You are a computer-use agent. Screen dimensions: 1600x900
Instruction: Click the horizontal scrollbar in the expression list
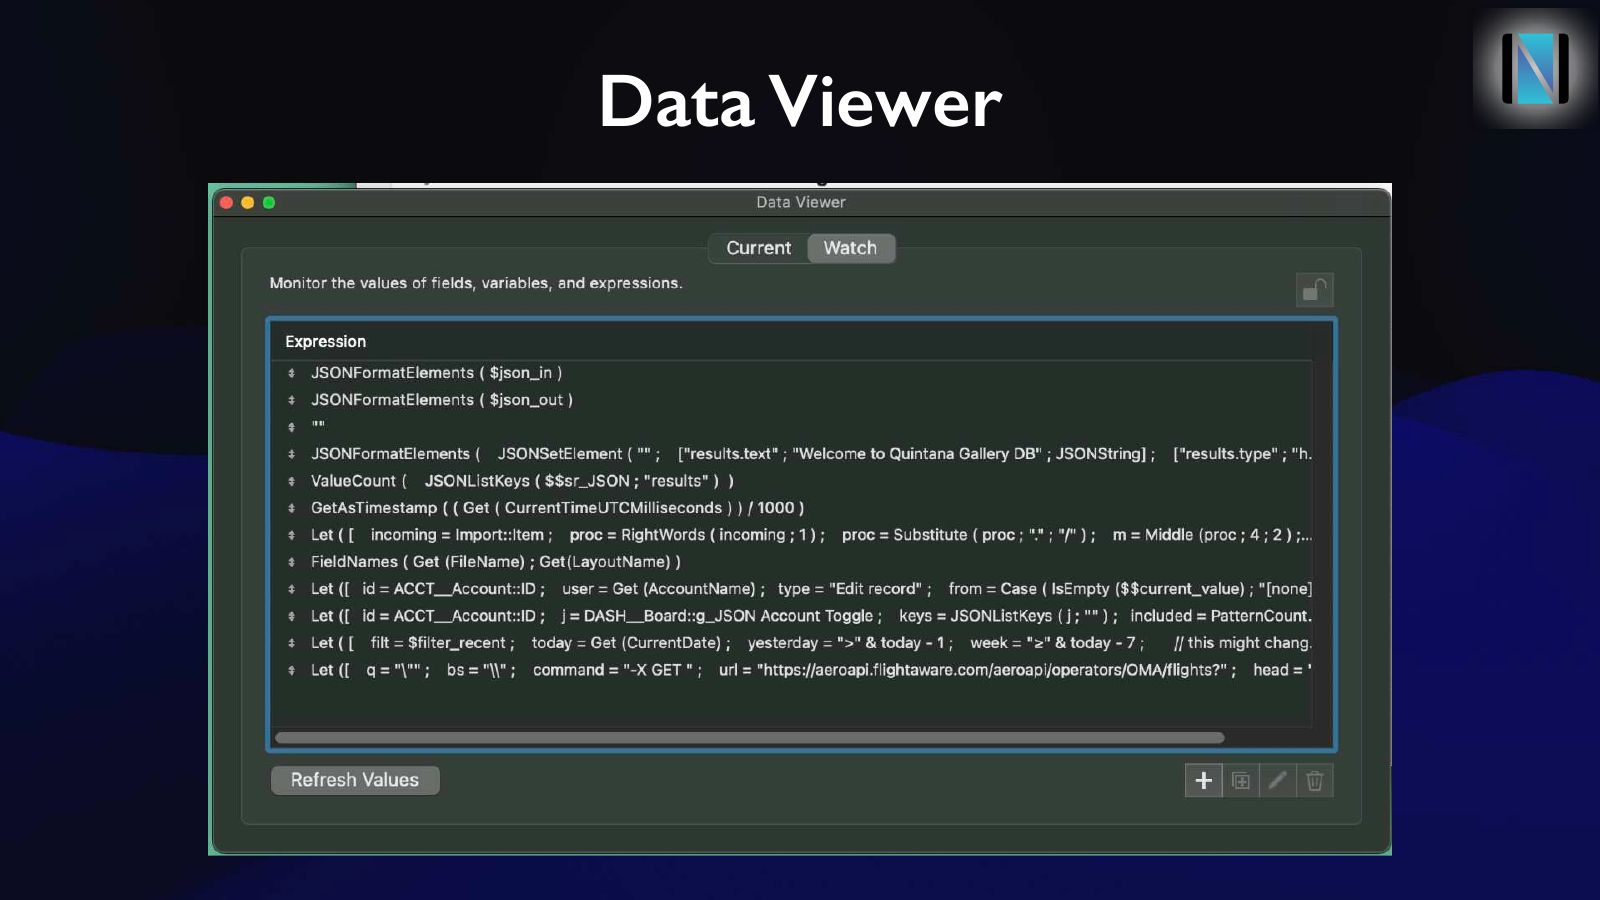point(749,738)
